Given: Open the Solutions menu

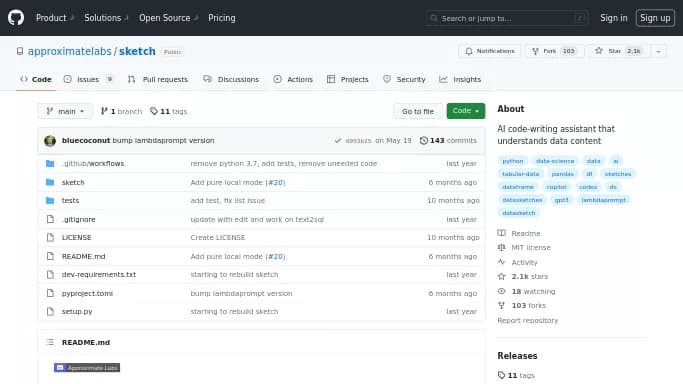Looking at the screenshot, I should tap(106, 18).
